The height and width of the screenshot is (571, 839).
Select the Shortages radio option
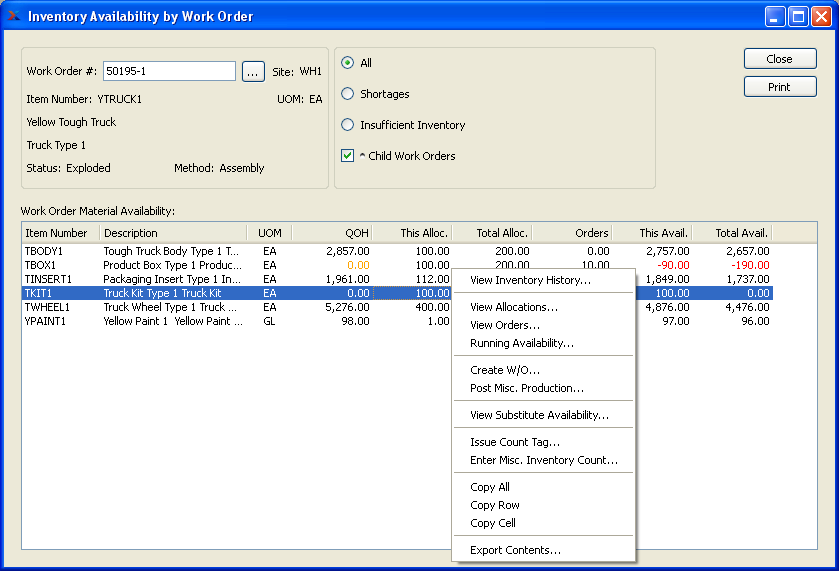348,94
